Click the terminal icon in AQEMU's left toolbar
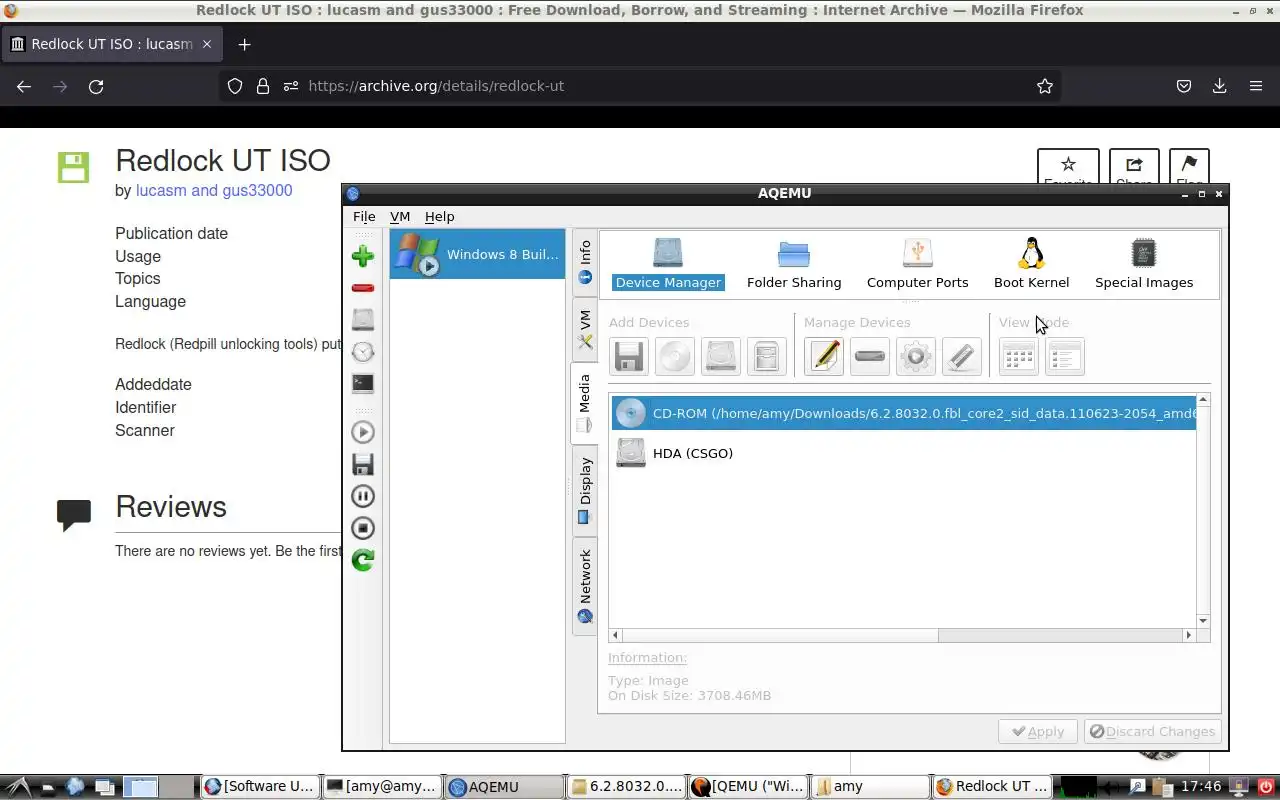 pyautogui.click(x=363, y=383)
